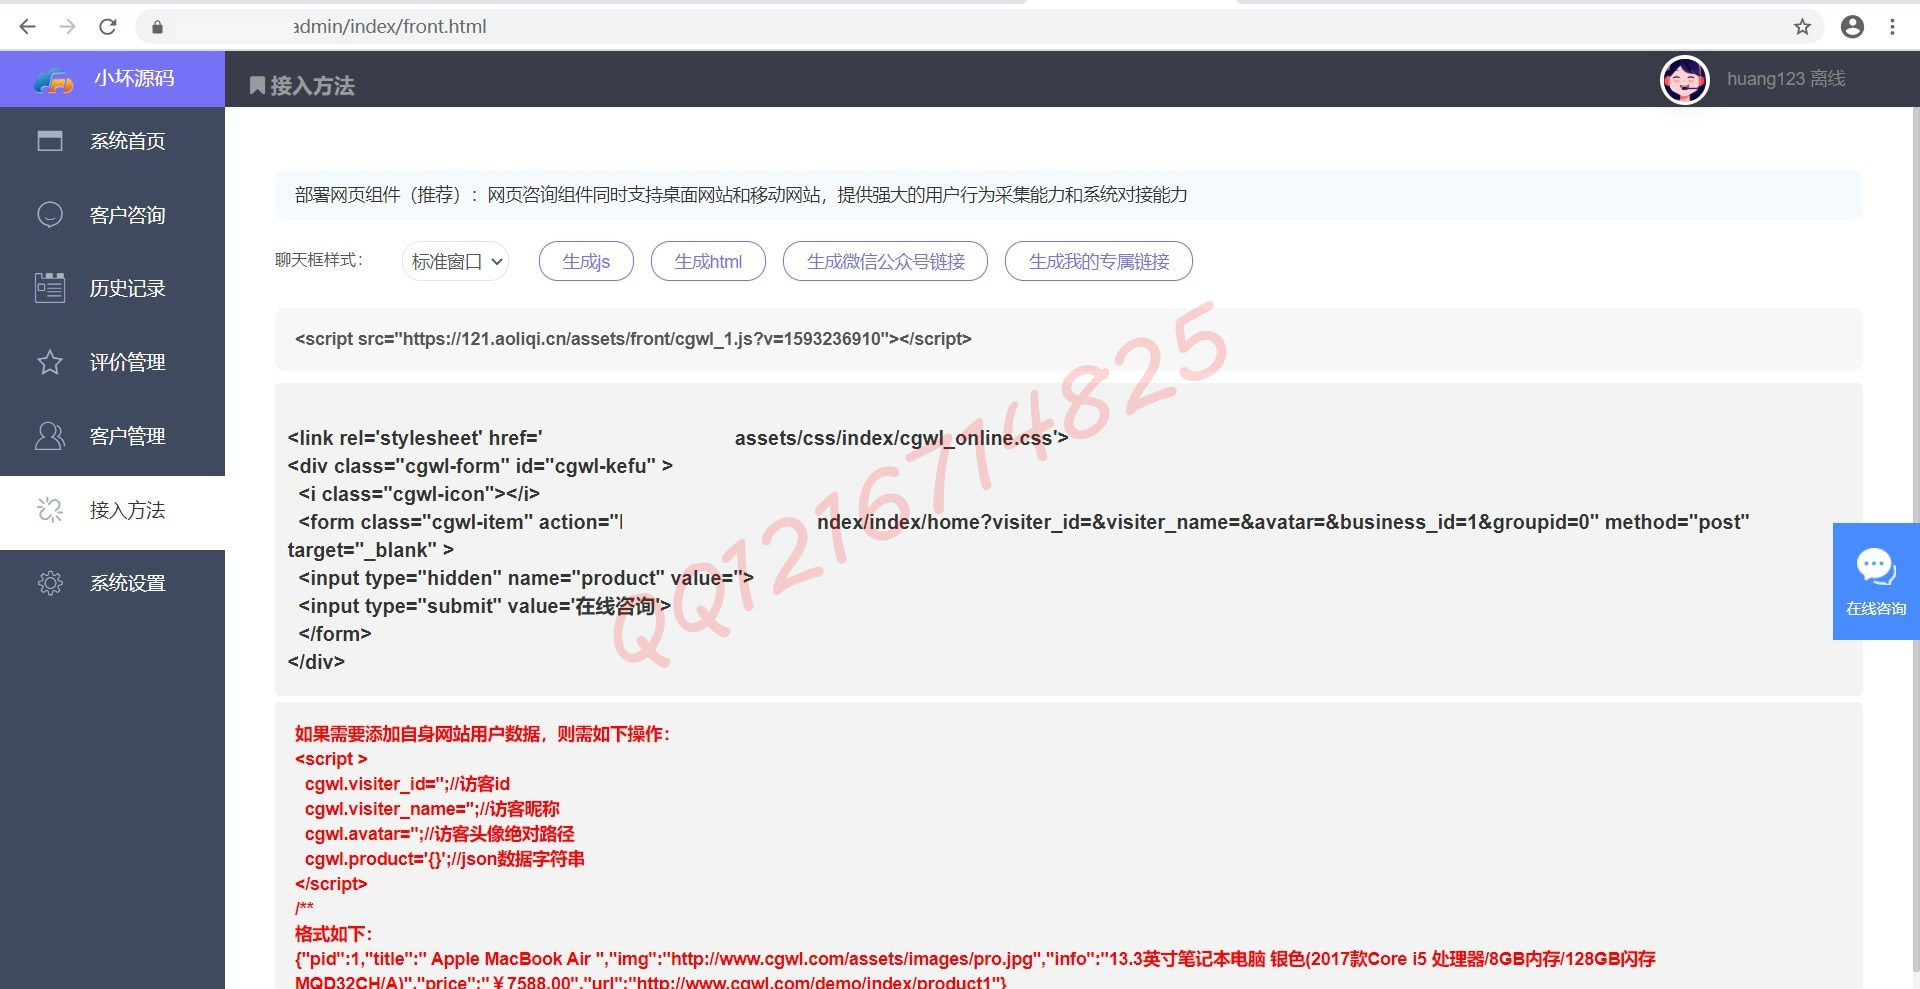Click the 生成微信公众号链接 button
Image resolution: width=1920 pixels, height=989 pixels.
coord(885,262)
